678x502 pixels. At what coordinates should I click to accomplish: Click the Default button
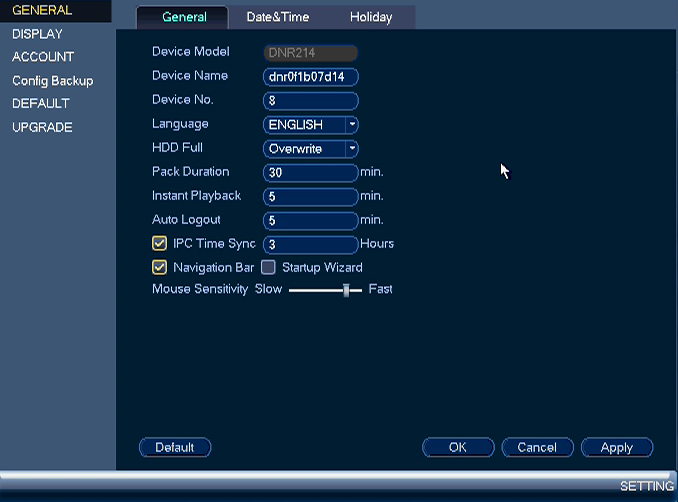[175, 448]
